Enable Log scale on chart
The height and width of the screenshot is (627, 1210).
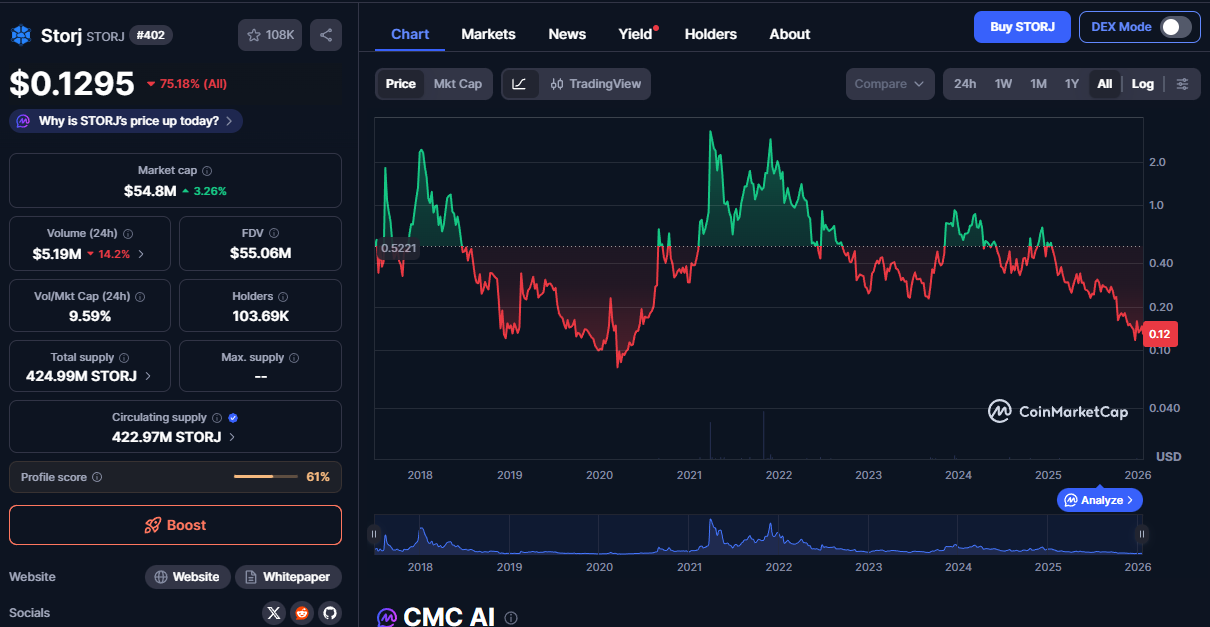(x=1142, y=84)
